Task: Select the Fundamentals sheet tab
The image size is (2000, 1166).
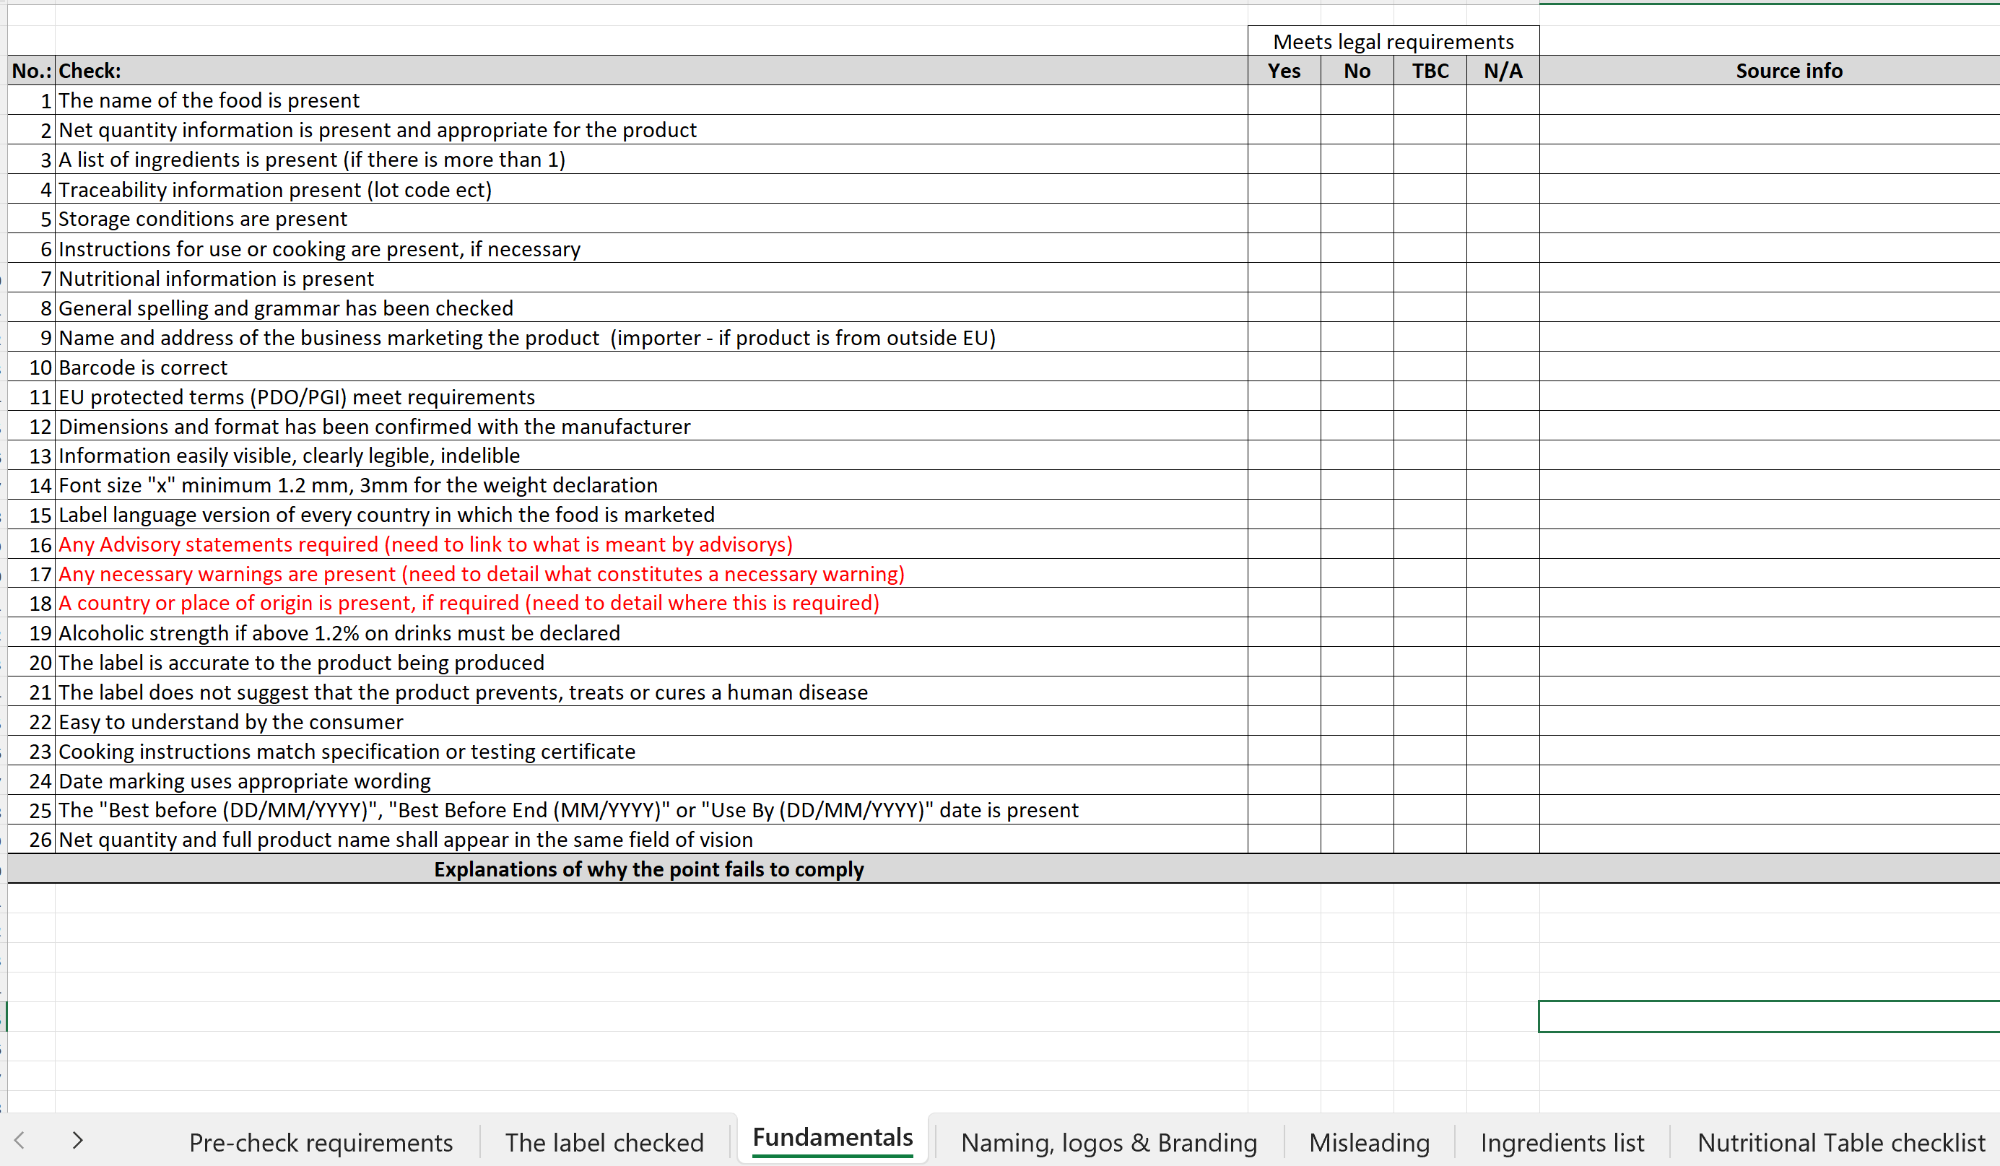Action: click(832, 1138)
